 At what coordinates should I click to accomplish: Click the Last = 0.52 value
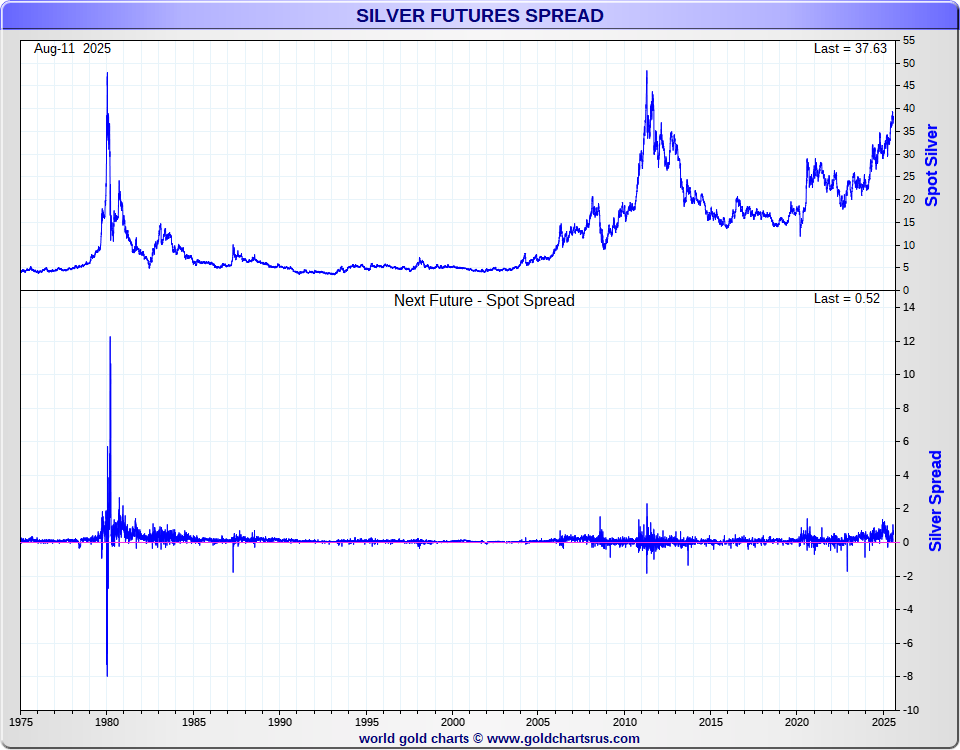pos(847,299)
